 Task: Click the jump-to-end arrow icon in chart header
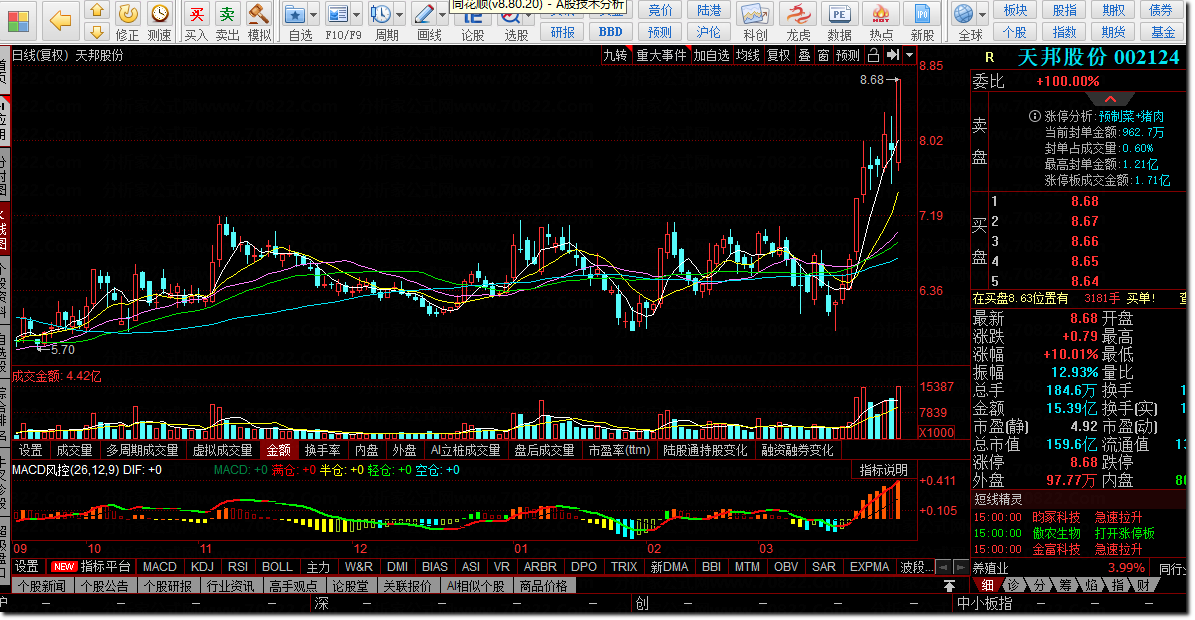[892, 55]
